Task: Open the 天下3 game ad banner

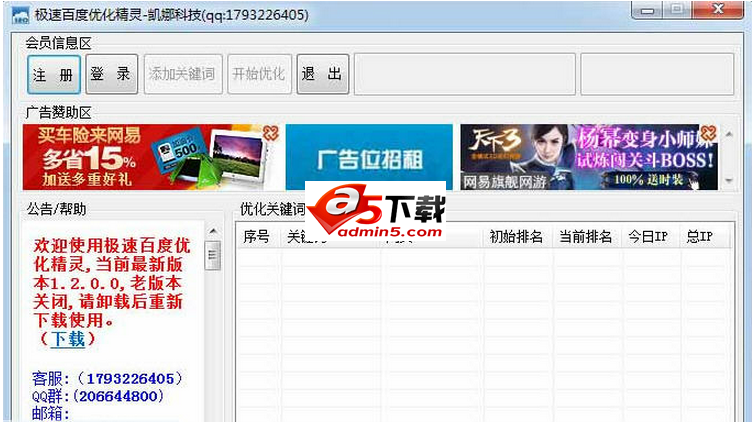Action: tap(589, 157)
